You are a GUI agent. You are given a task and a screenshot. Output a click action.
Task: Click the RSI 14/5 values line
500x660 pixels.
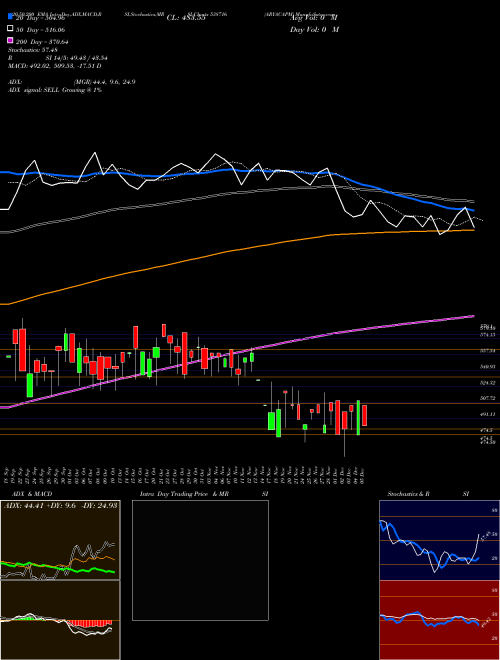(58, 58)
